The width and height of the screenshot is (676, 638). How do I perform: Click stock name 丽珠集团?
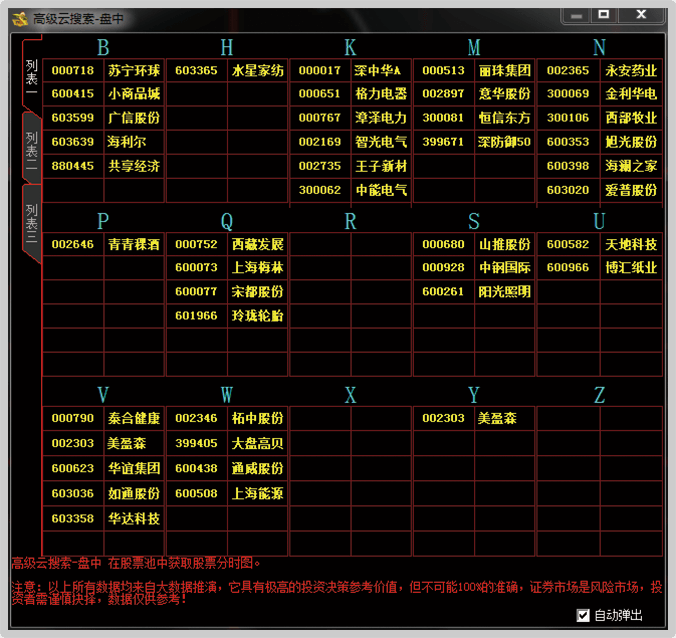(x=504, y=70)
